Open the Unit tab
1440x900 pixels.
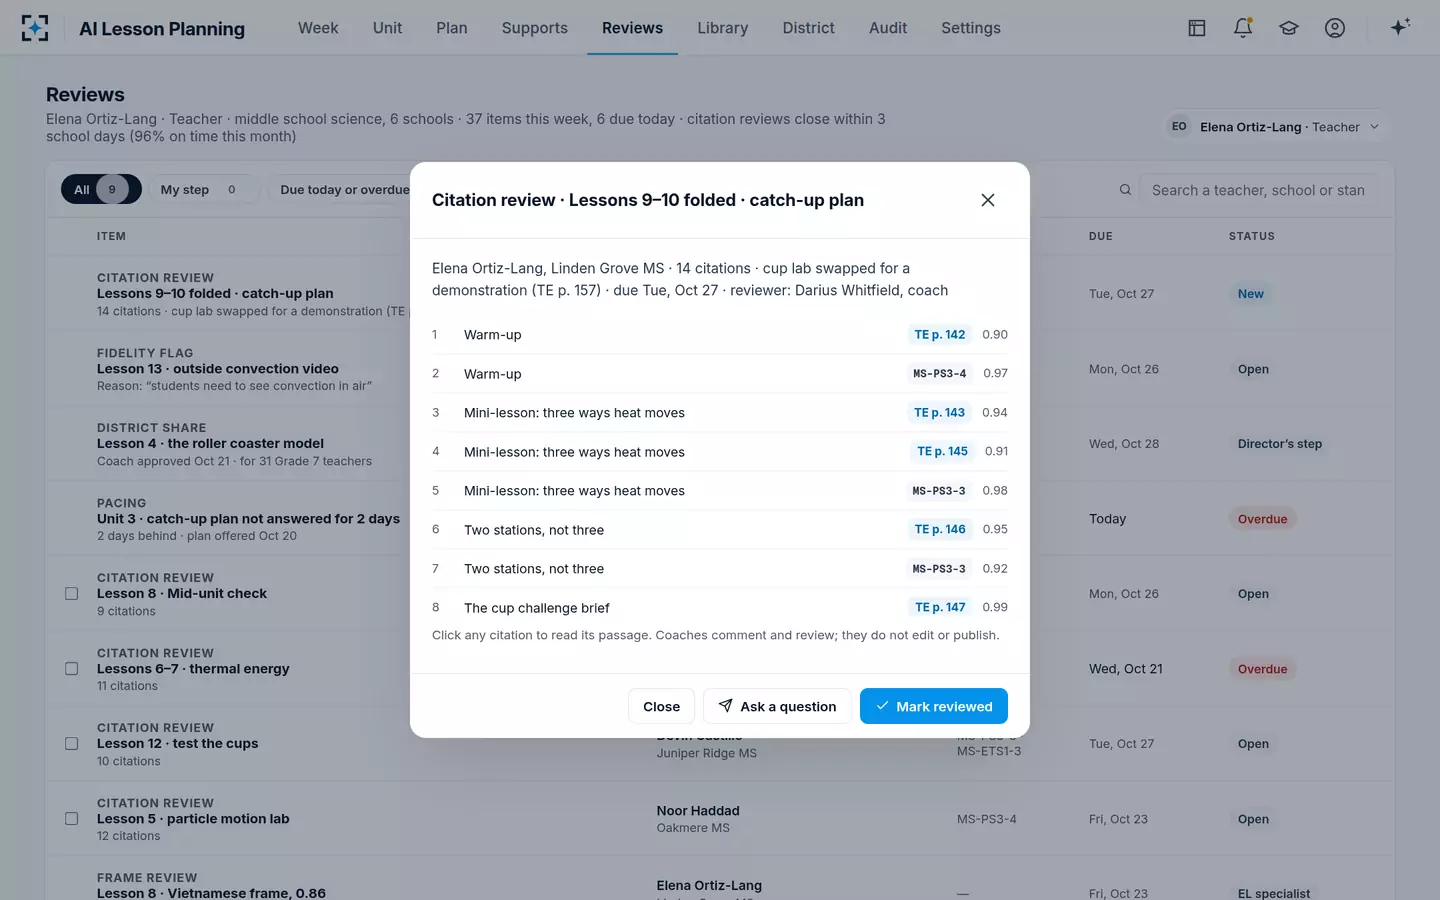[387, 28]
